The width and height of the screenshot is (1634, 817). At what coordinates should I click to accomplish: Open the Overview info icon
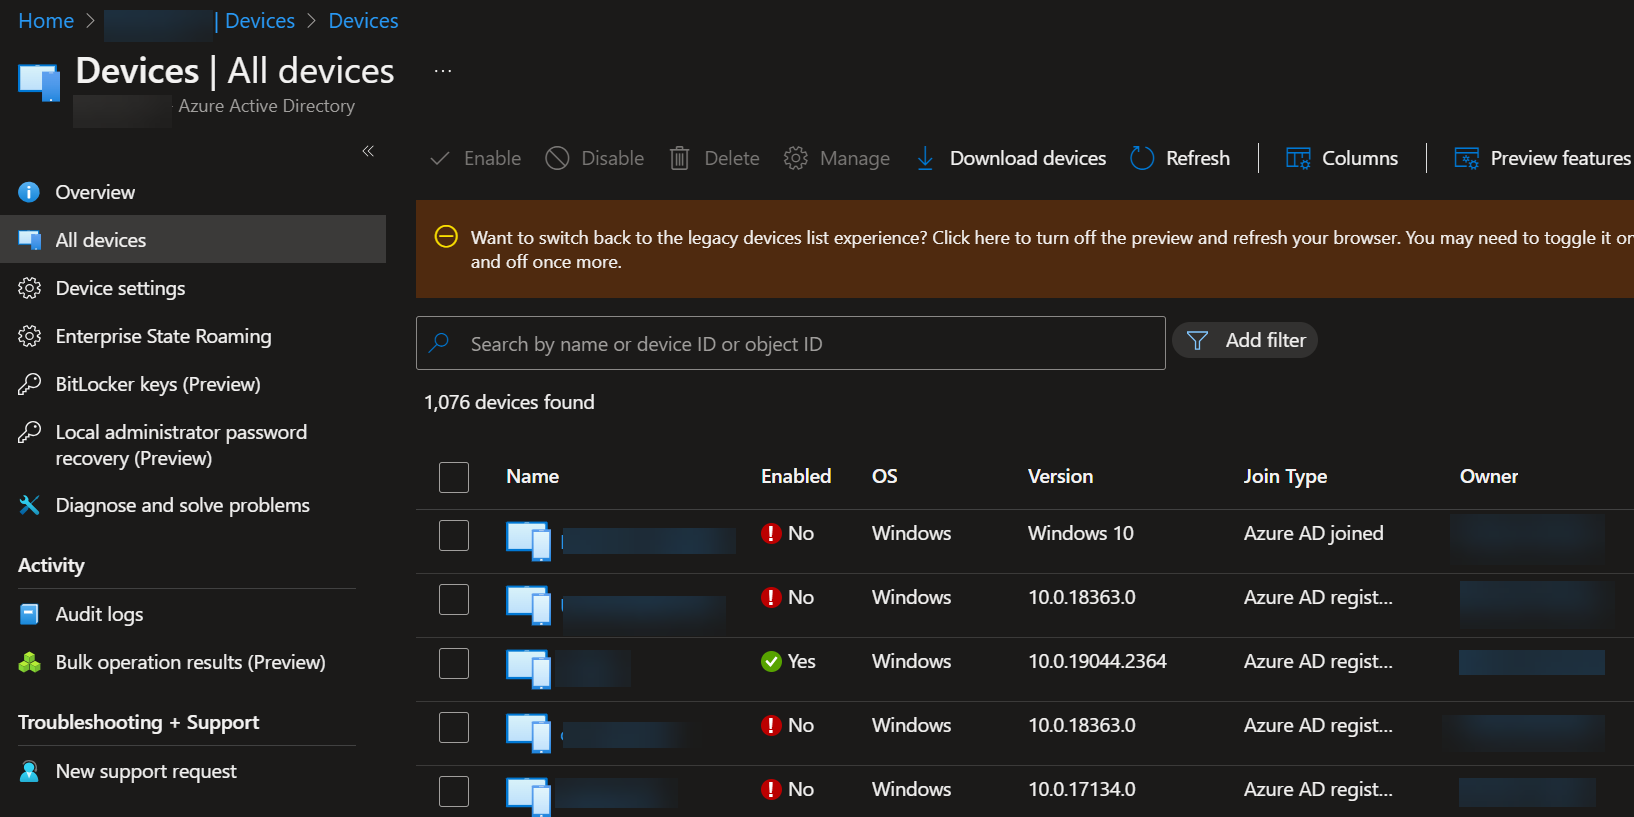tap(29, 192)
